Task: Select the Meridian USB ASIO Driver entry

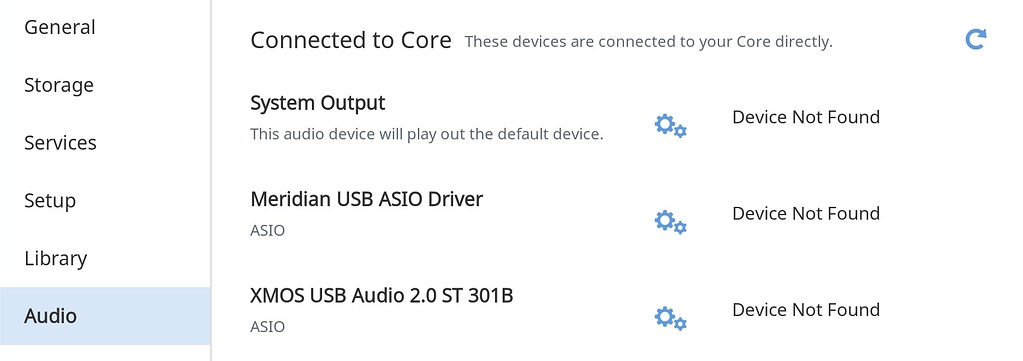Action: (367, 199)
